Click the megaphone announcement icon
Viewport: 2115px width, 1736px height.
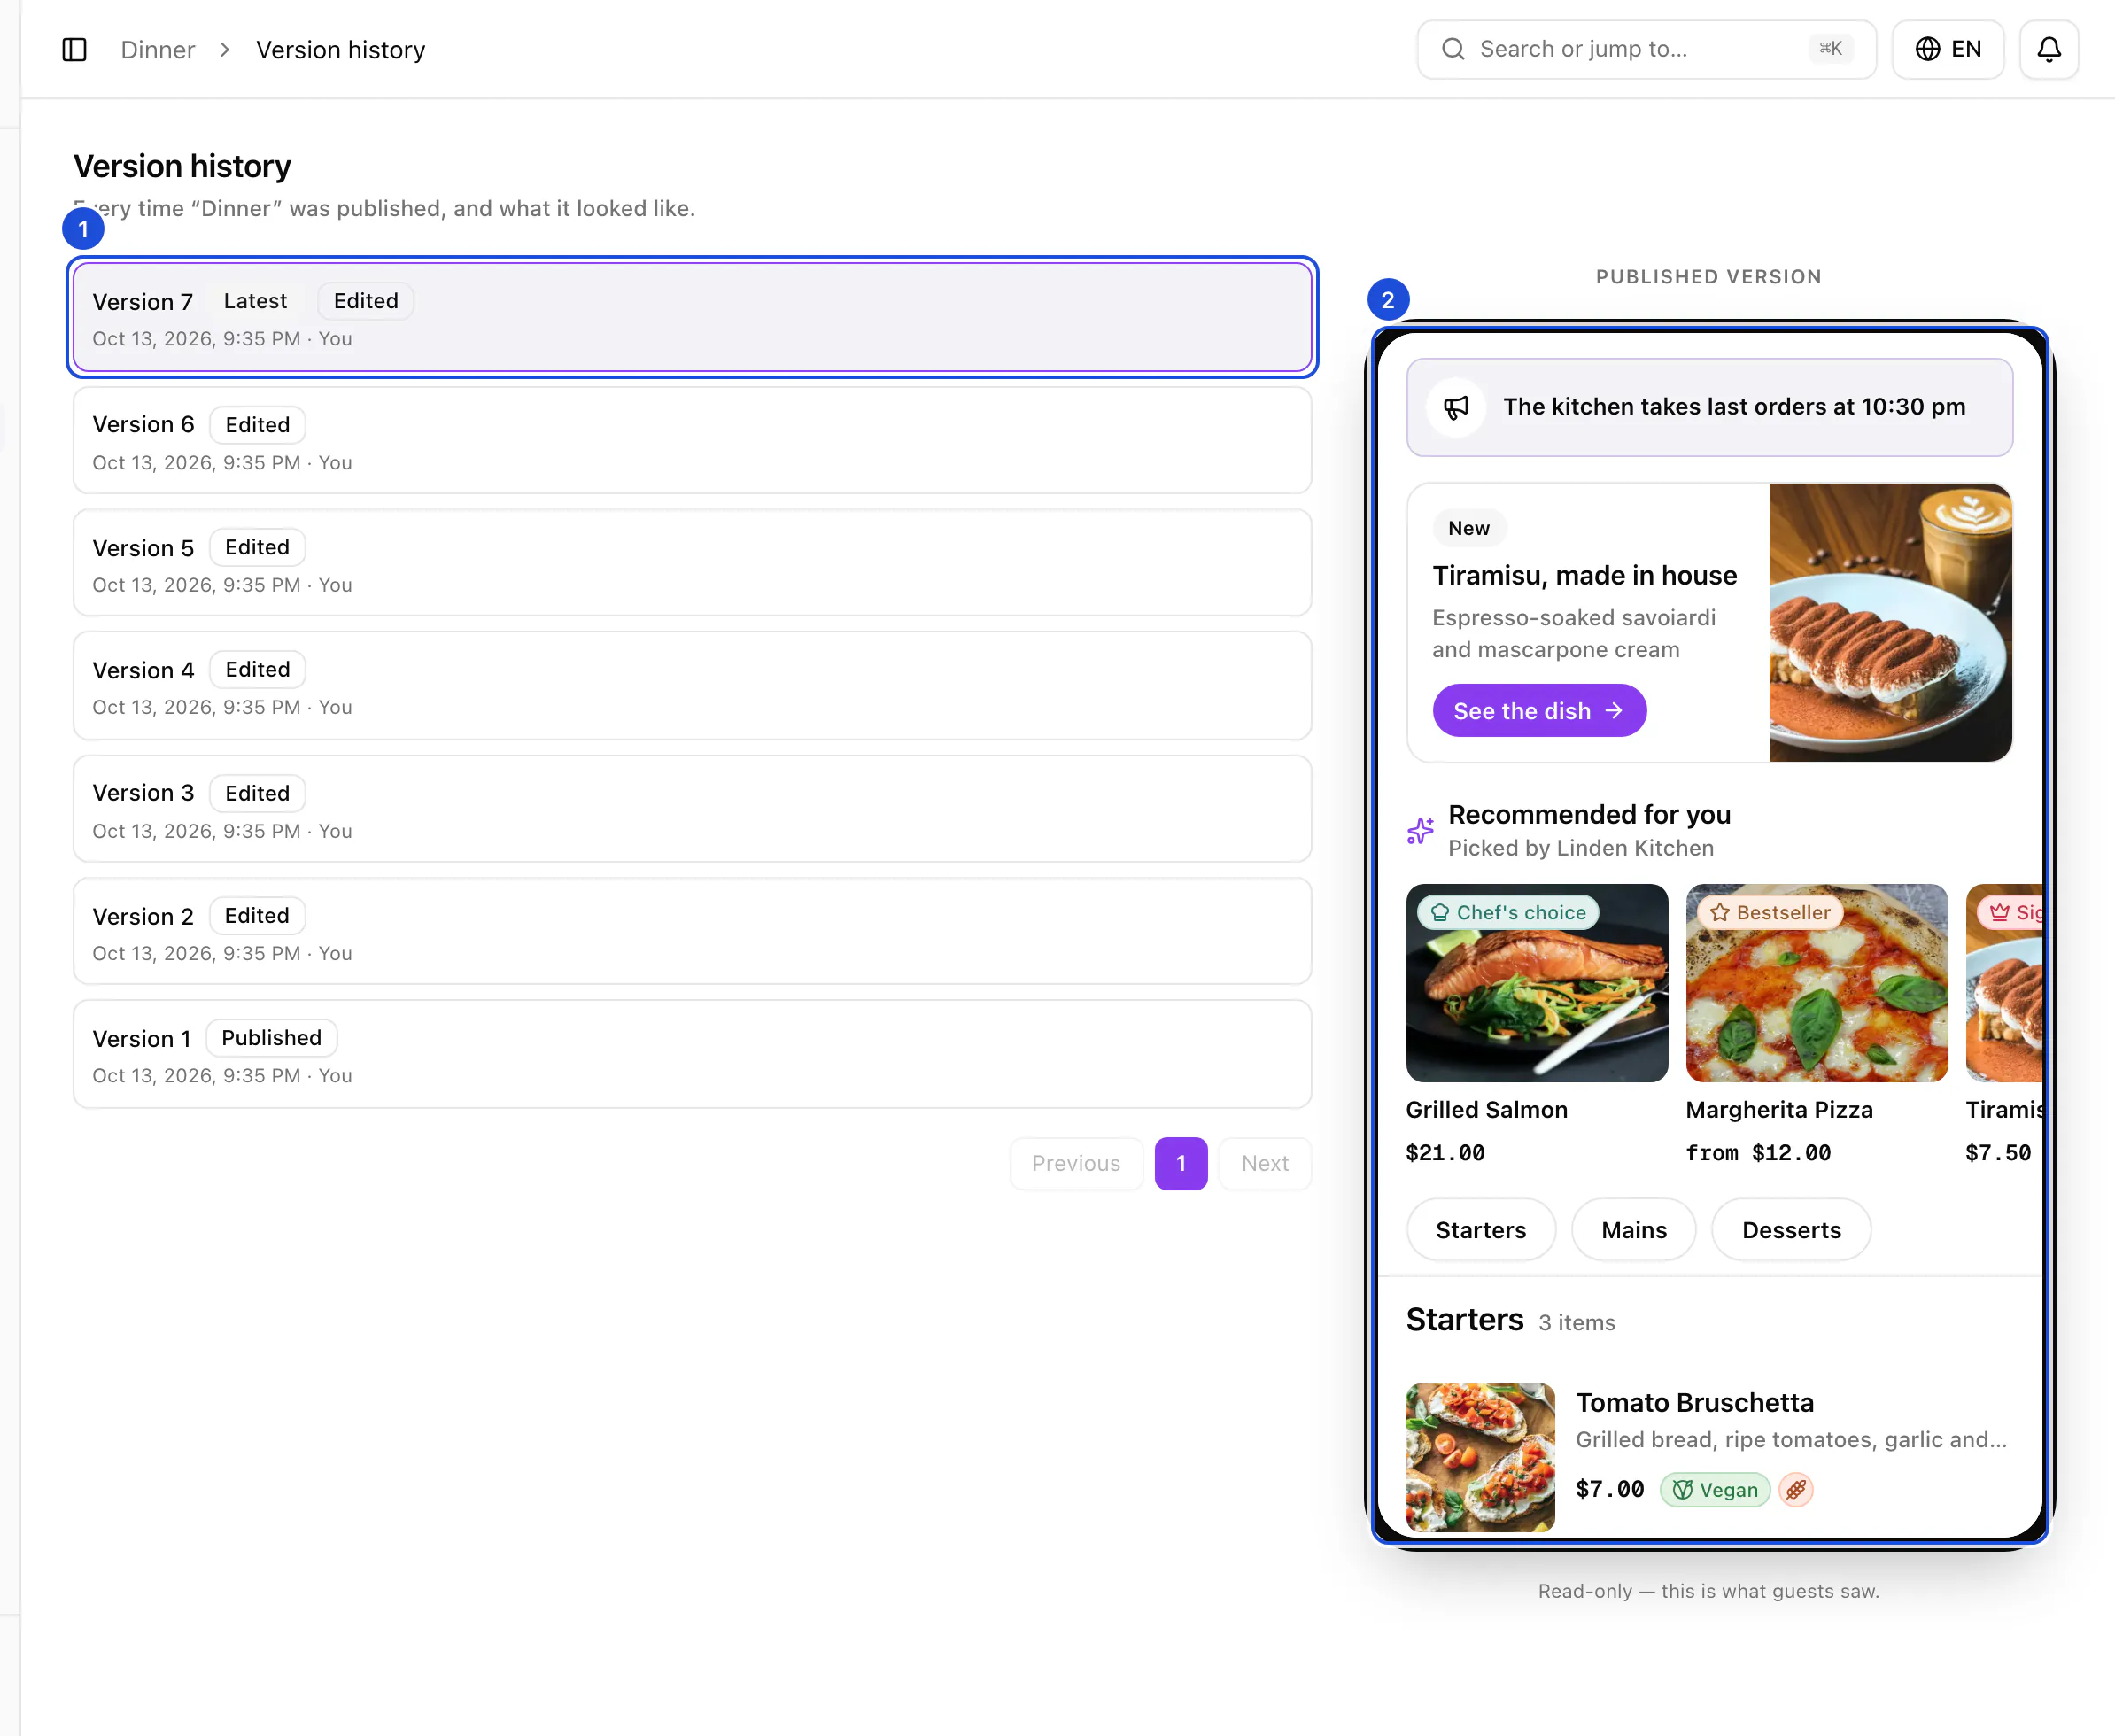coord(1456,407)
